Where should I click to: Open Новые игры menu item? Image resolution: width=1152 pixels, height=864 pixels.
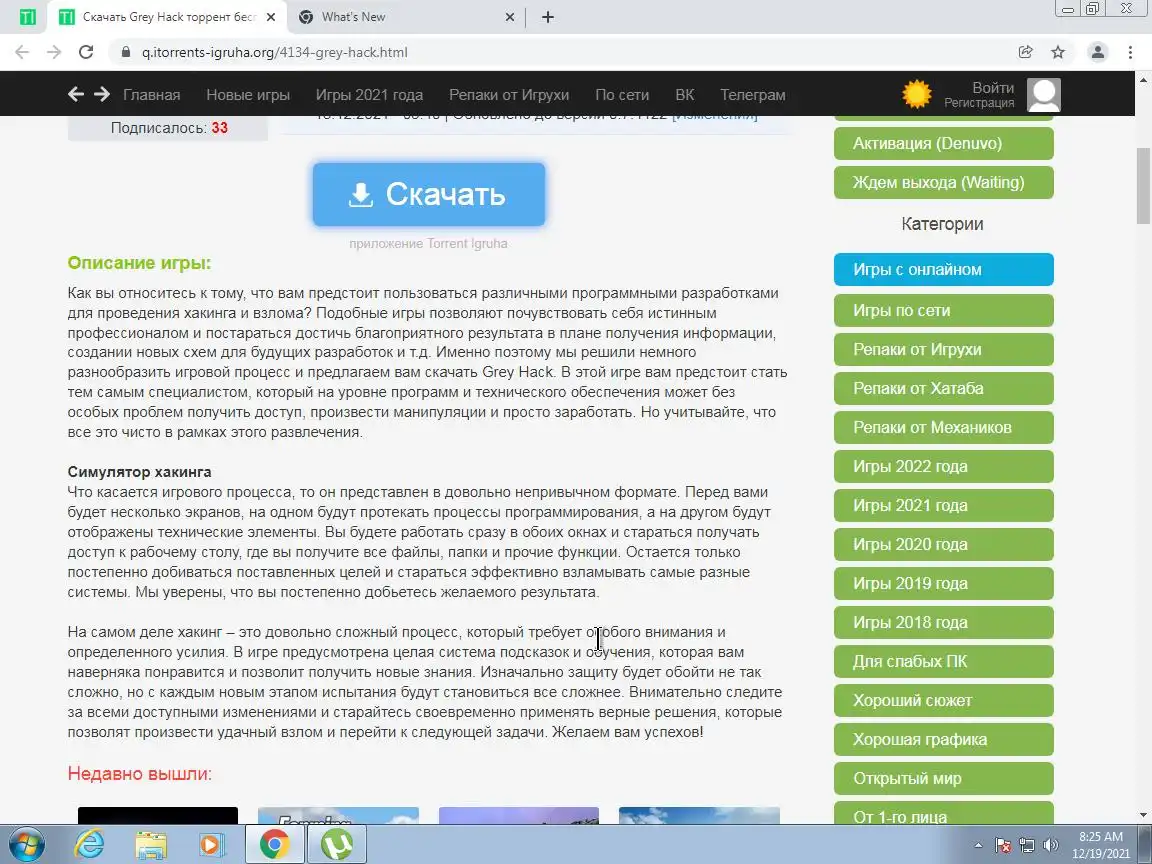click(248, 95)
